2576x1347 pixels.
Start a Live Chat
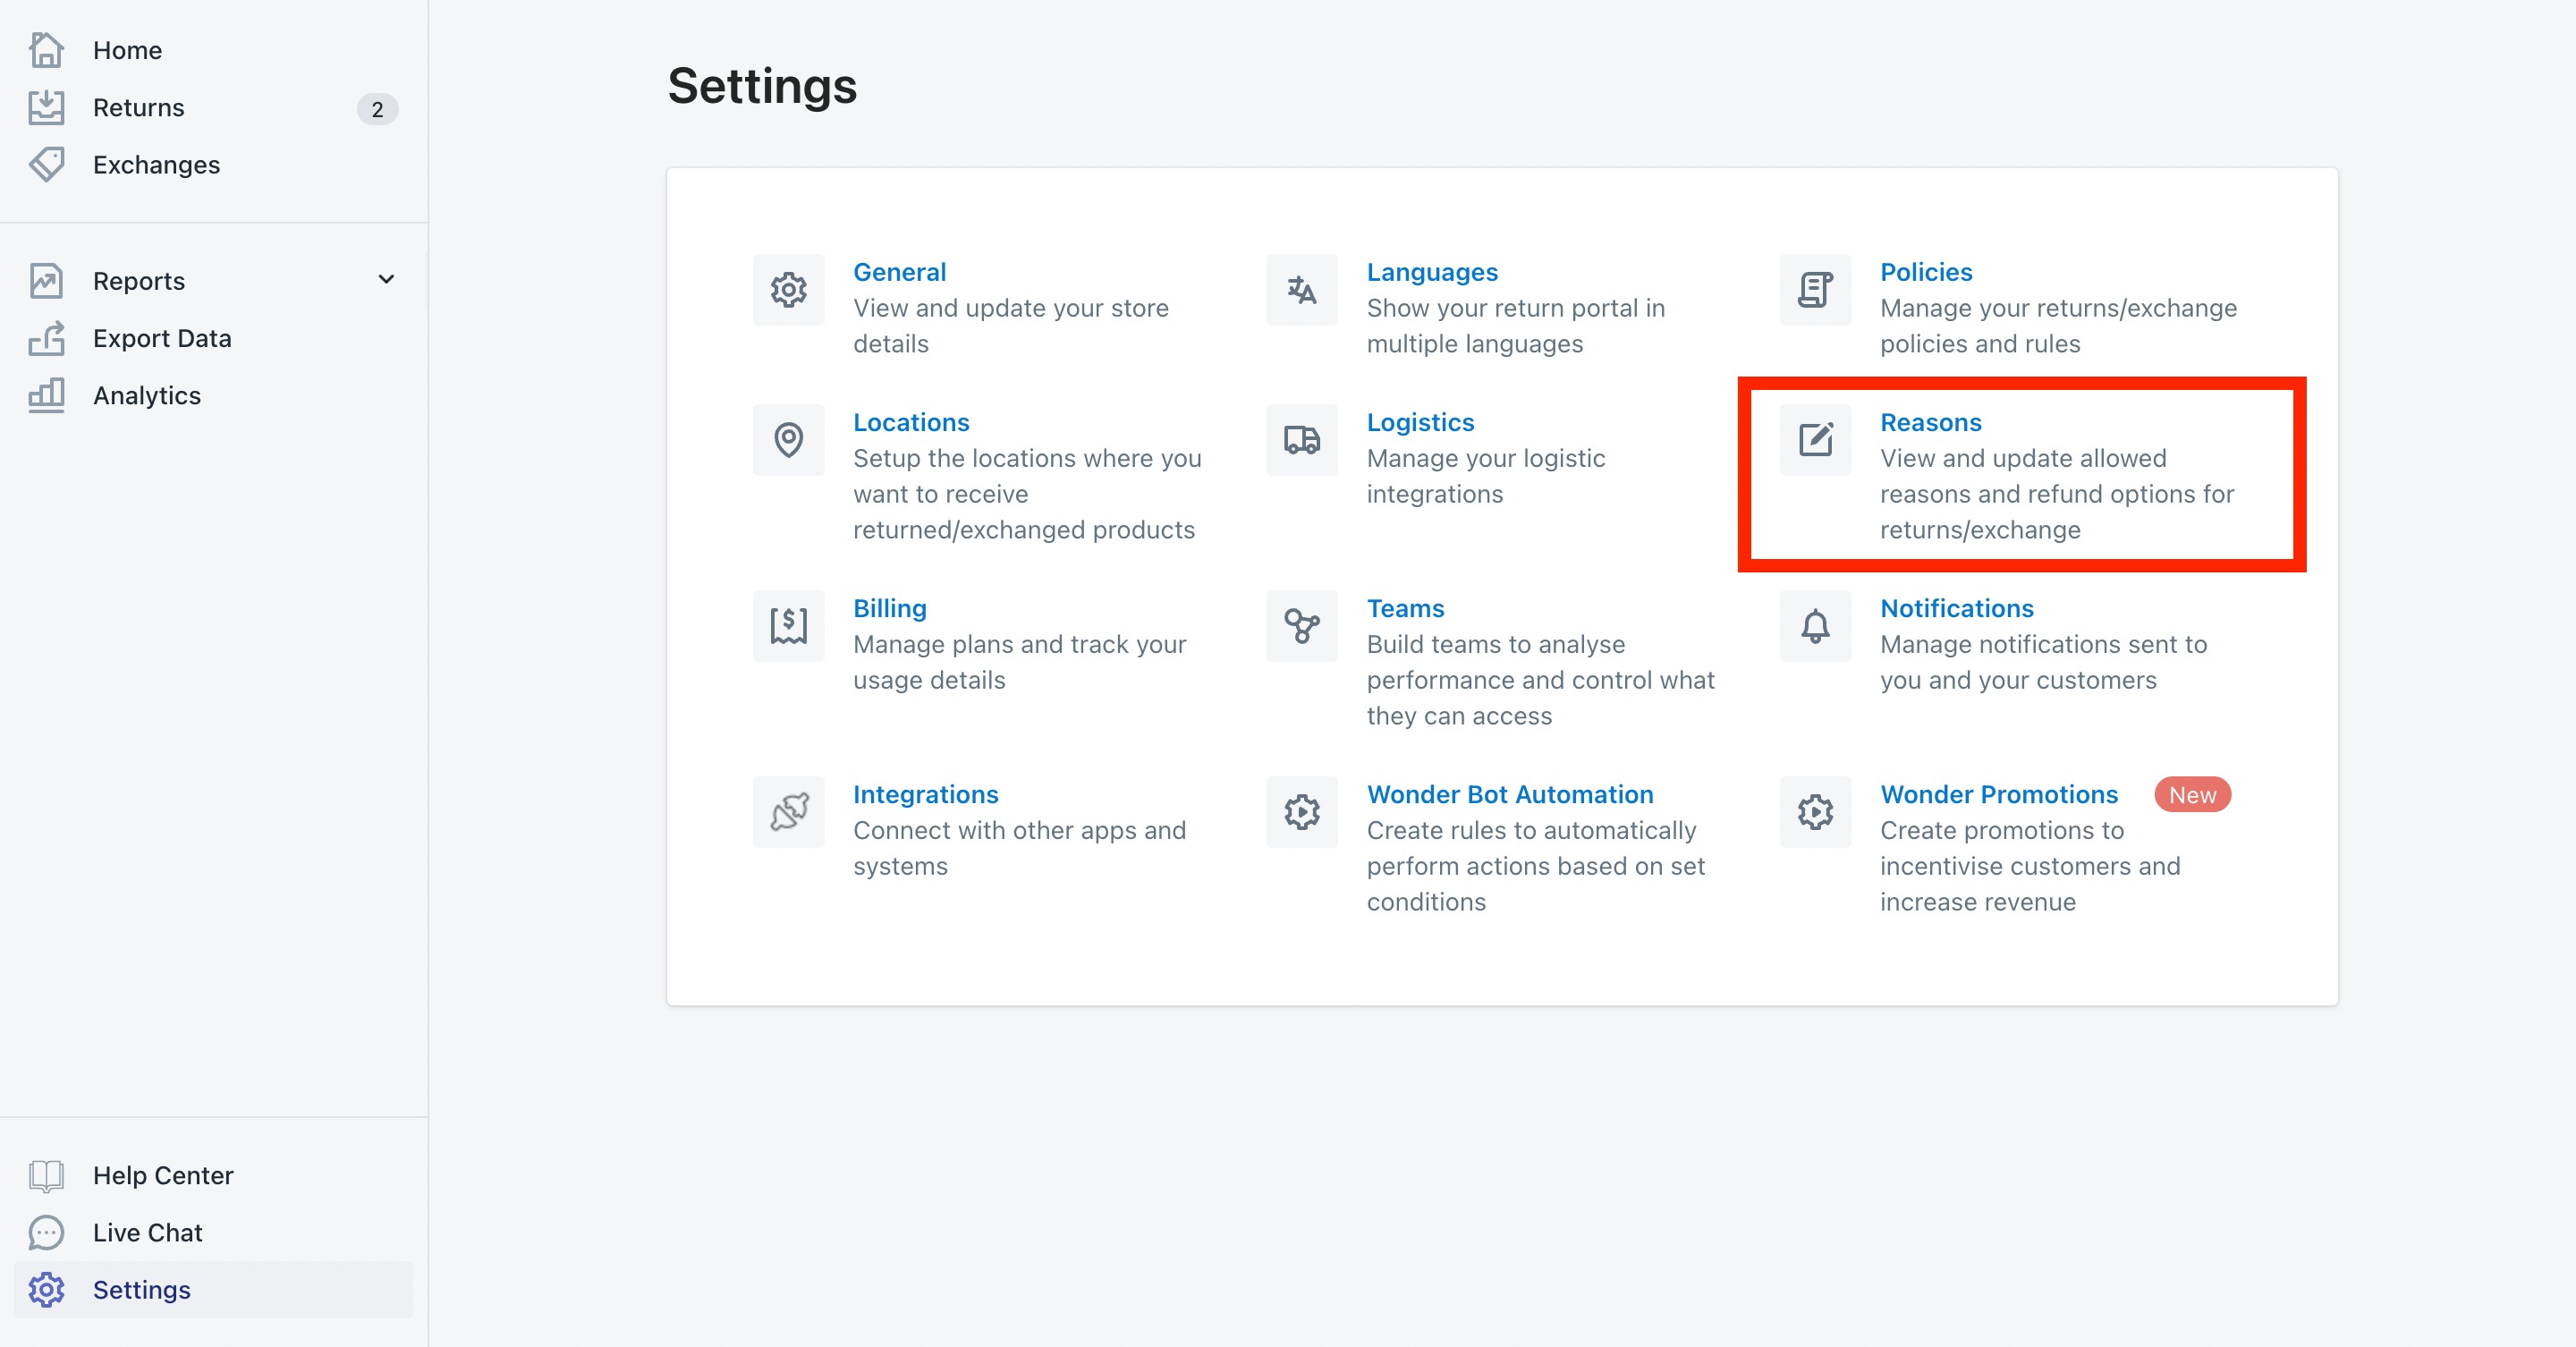[x=148, y=1232]
